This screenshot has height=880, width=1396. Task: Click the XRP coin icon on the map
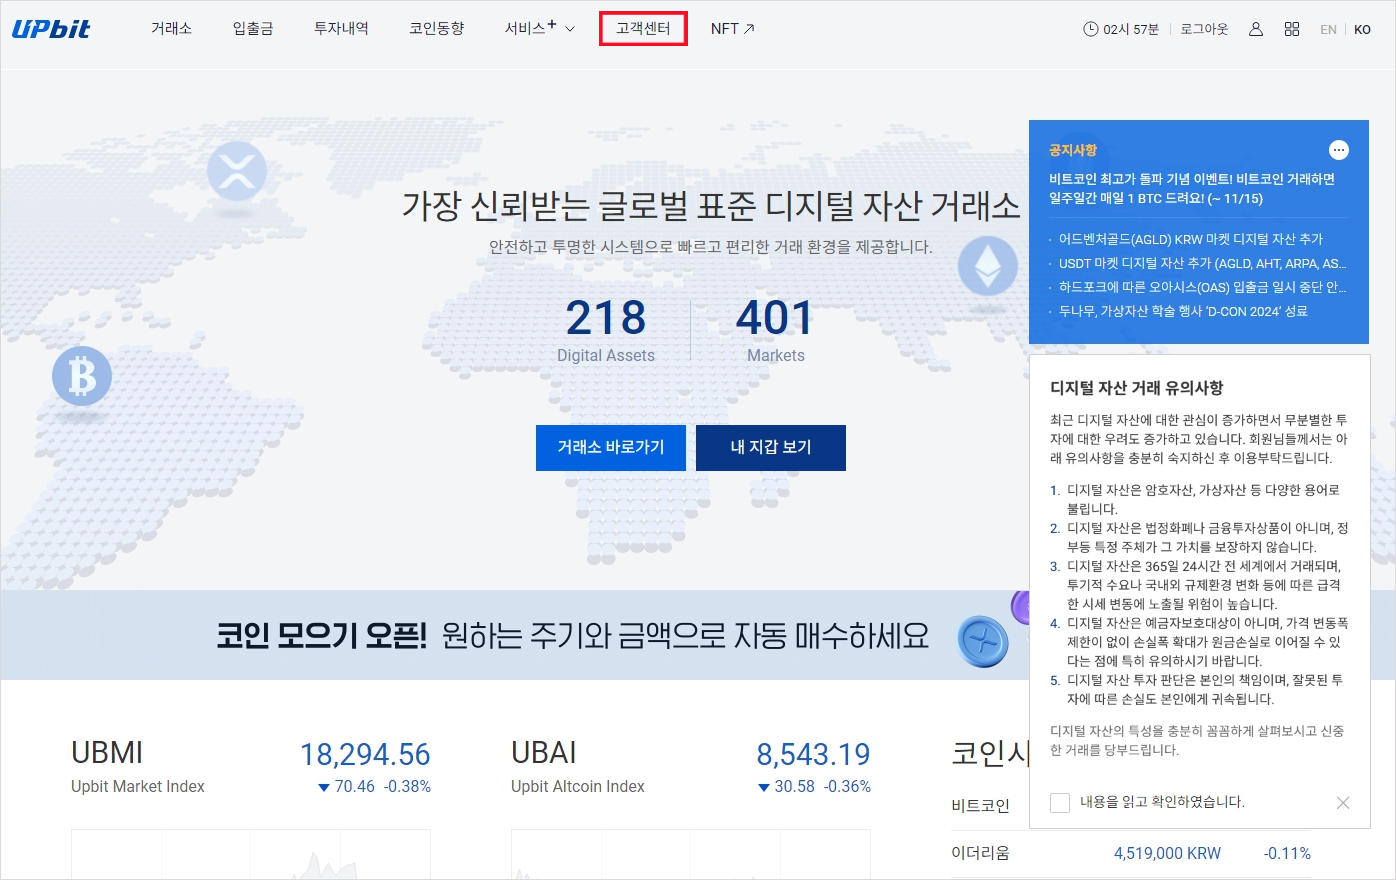(237, 171)
